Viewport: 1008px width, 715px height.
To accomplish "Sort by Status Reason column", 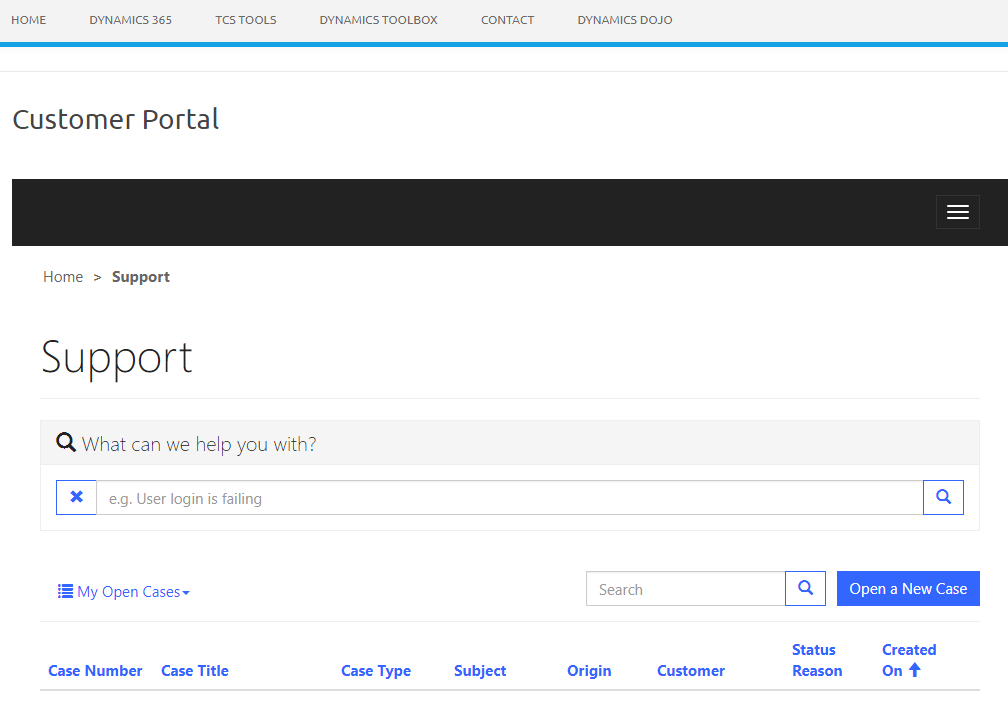I will (x=817, y=660).
